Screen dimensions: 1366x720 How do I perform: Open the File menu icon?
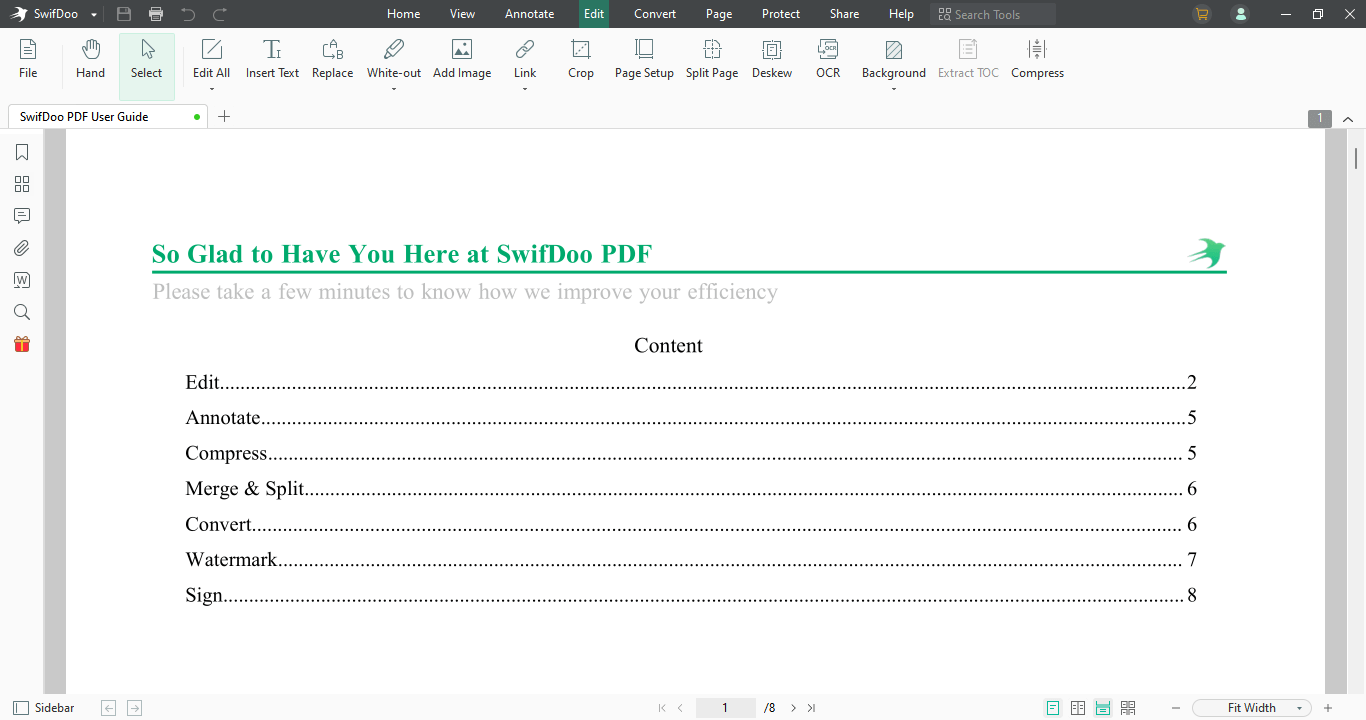point(28,59)
